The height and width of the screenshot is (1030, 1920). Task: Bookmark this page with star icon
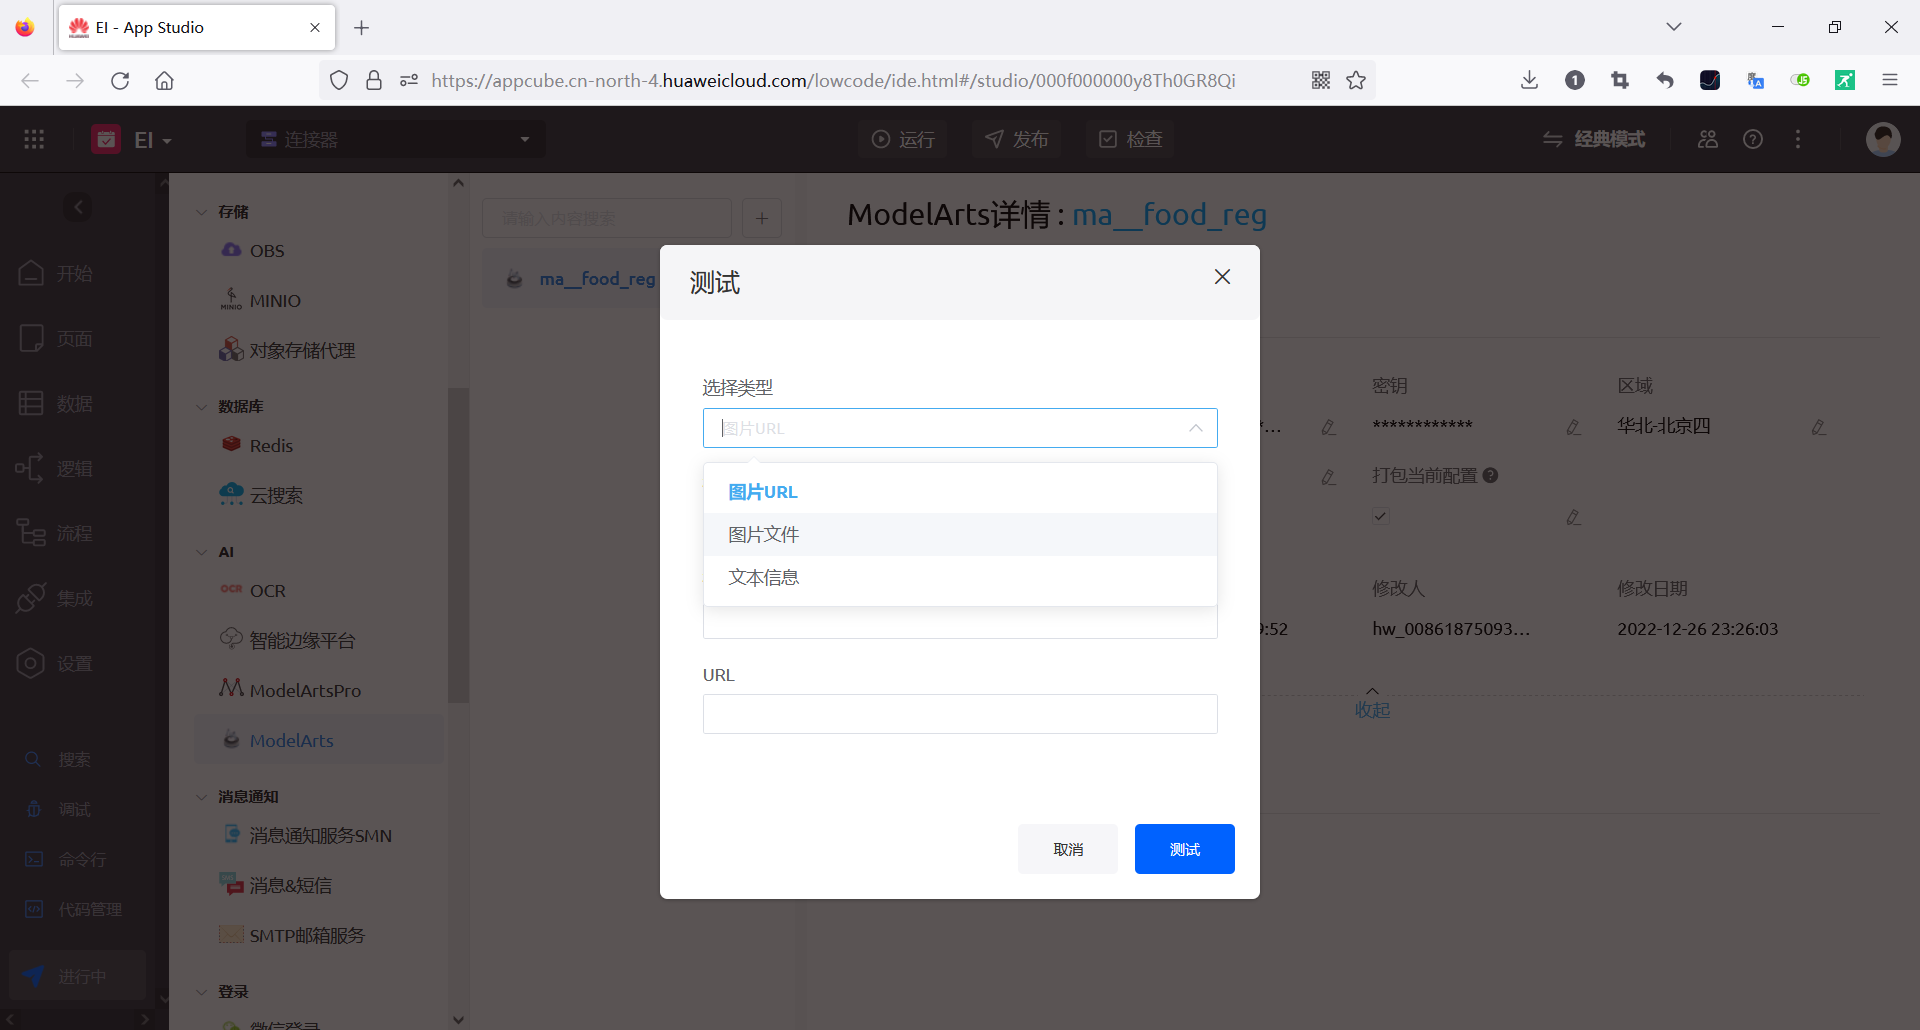tap(1356, 81)
